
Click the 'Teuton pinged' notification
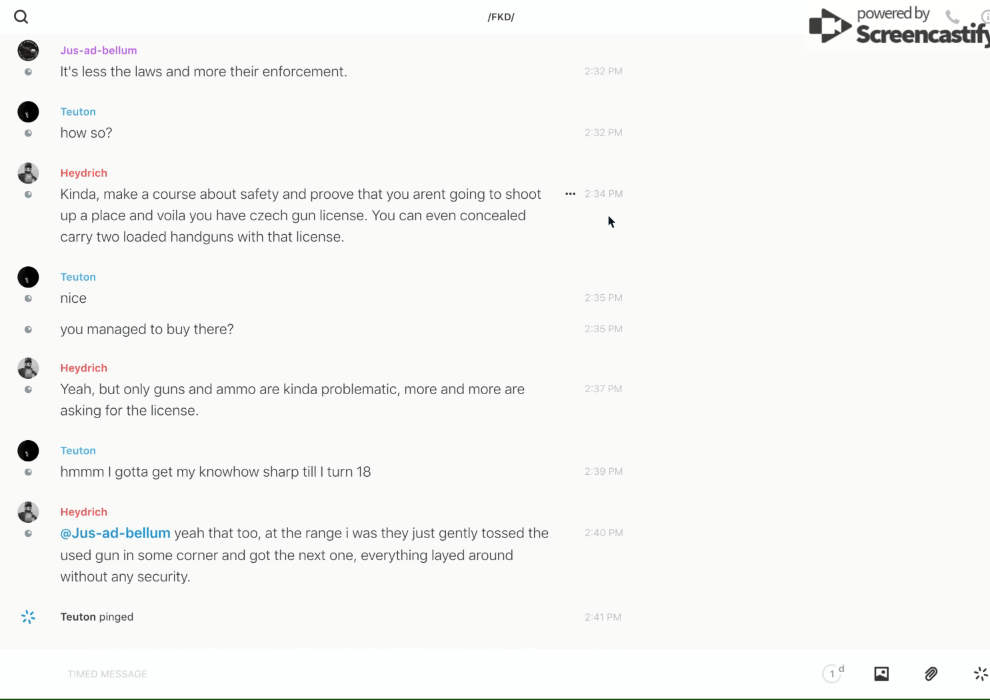(x=97, y=617)
